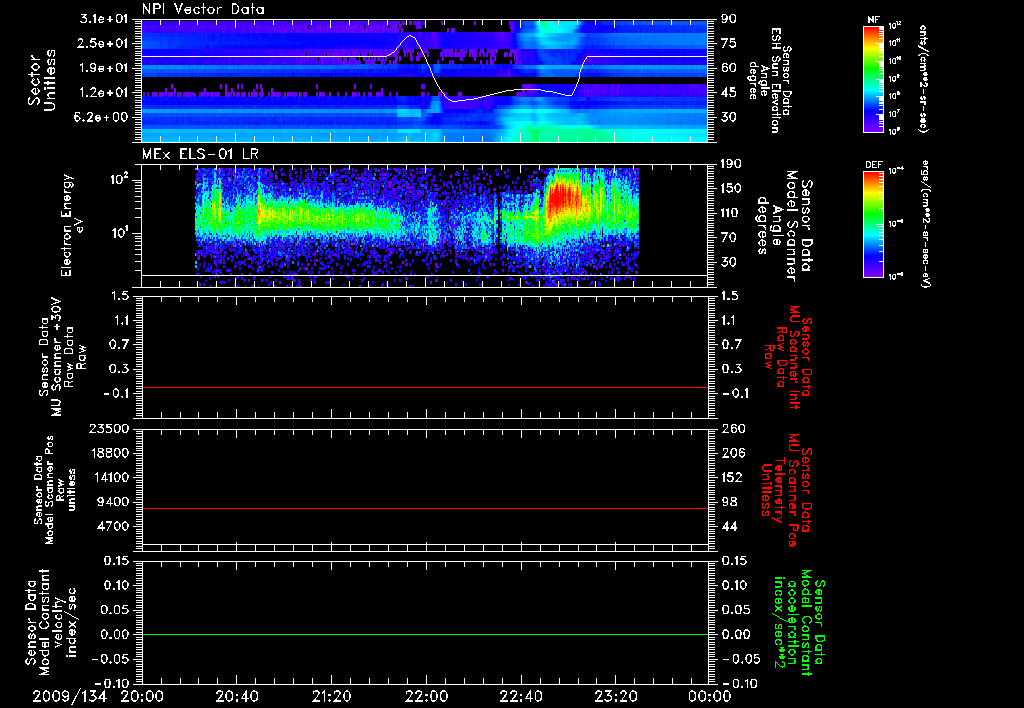Click the red MU Scanner Pos telemetry line
This screenshot has width=1024, height=708.
(424, 508)
